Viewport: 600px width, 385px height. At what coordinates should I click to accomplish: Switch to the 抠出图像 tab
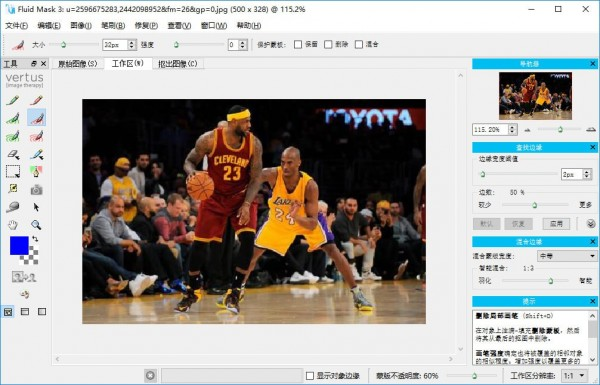click(178, 64)
